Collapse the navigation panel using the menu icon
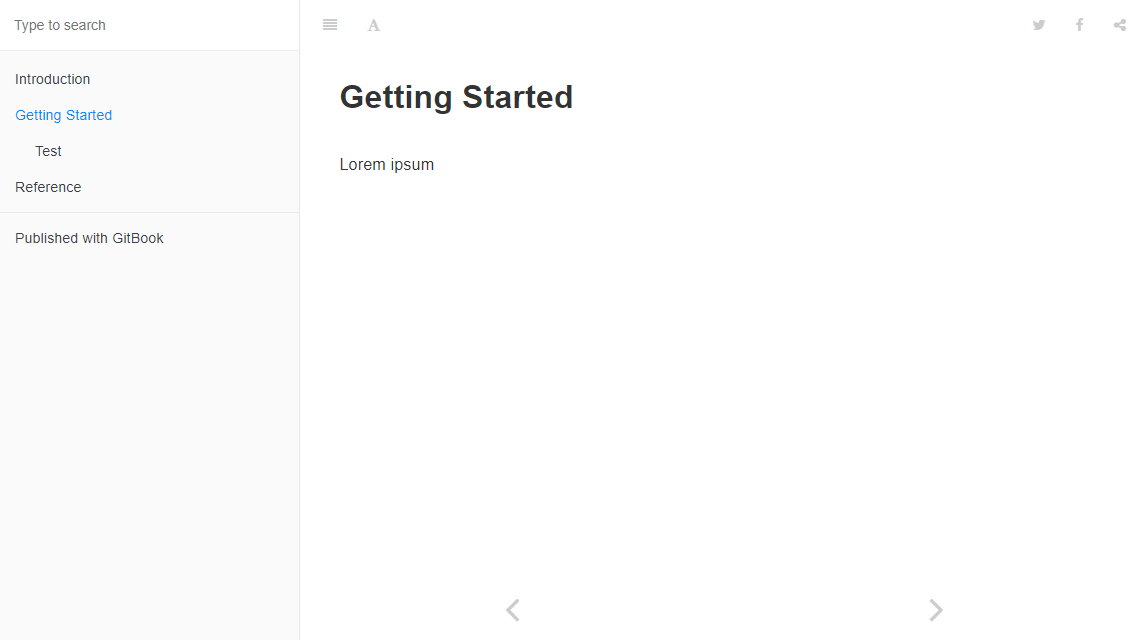 pos(330,24)
